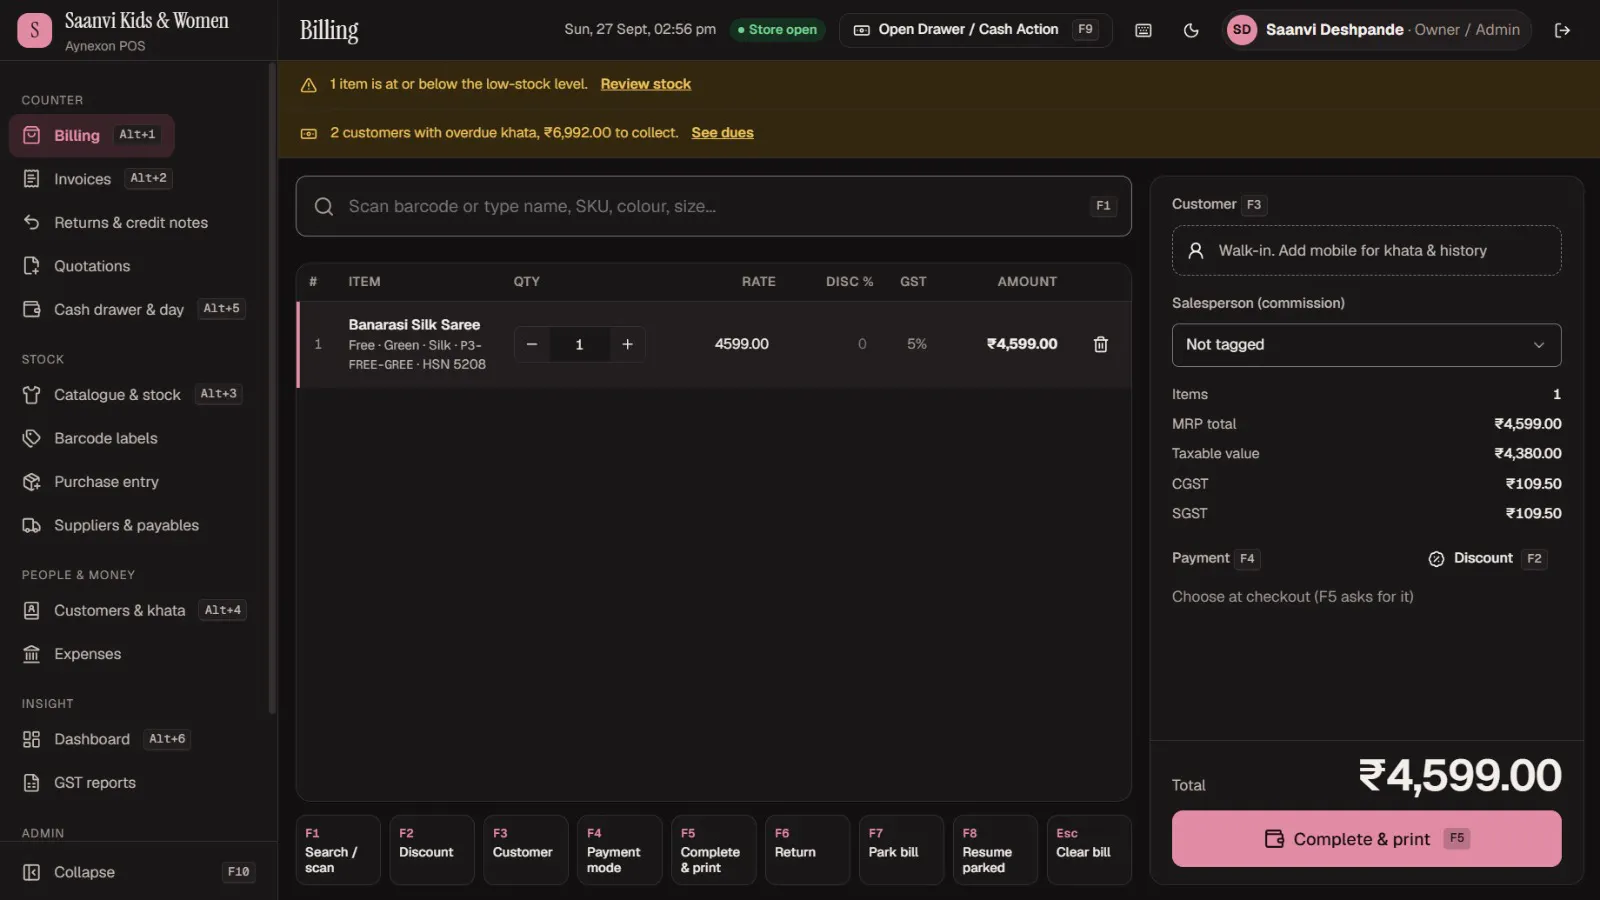Screen dimensions: 1600x900
Task: Open Barcode labels
Action: (x=90, y=438)
